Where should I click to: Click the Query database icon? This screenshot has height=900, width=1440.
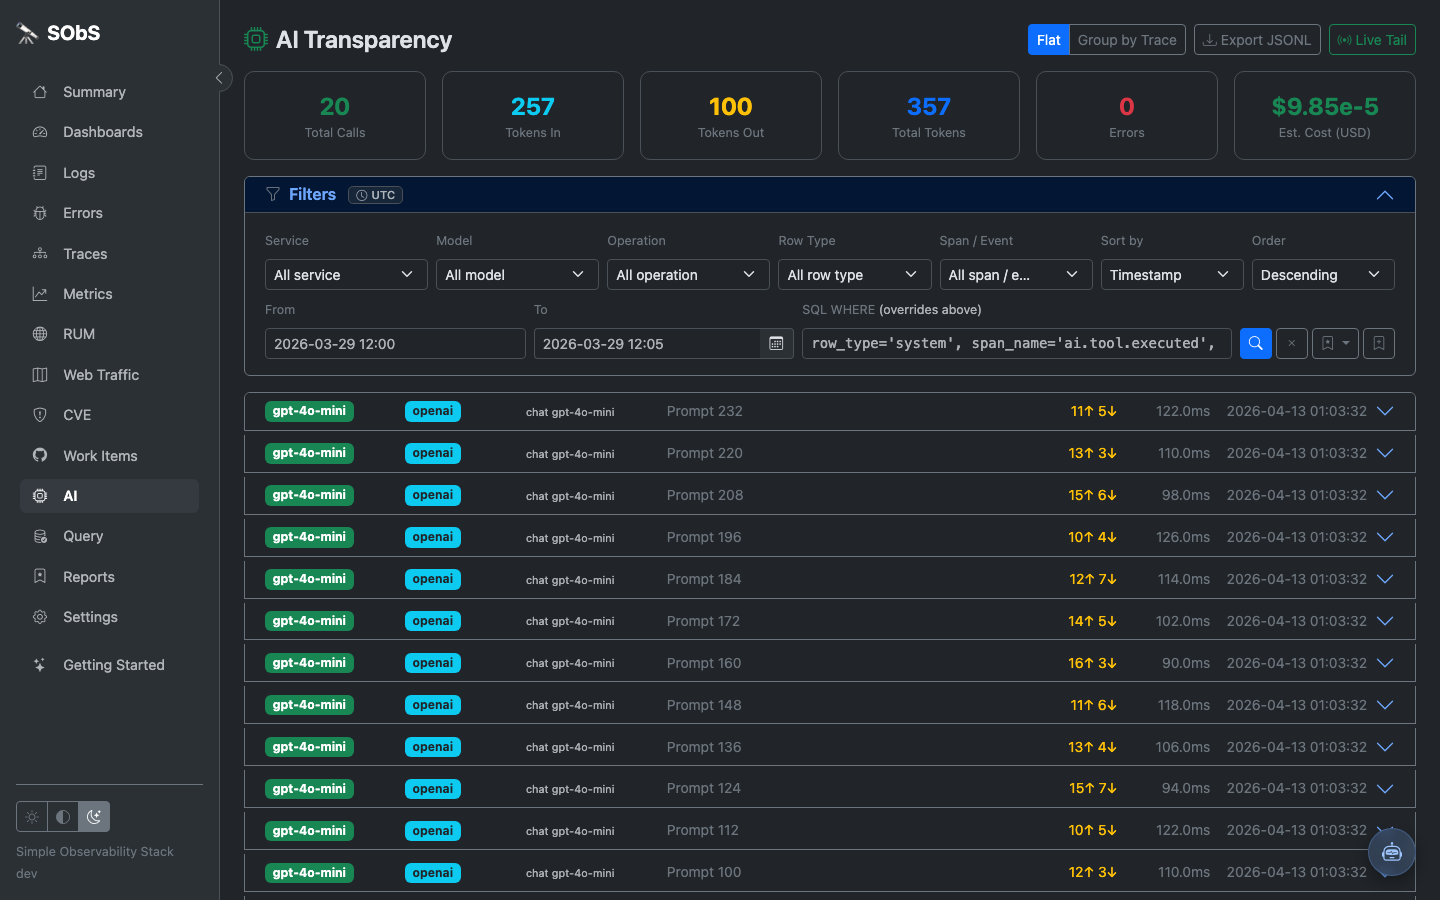[x=40, y=536]
